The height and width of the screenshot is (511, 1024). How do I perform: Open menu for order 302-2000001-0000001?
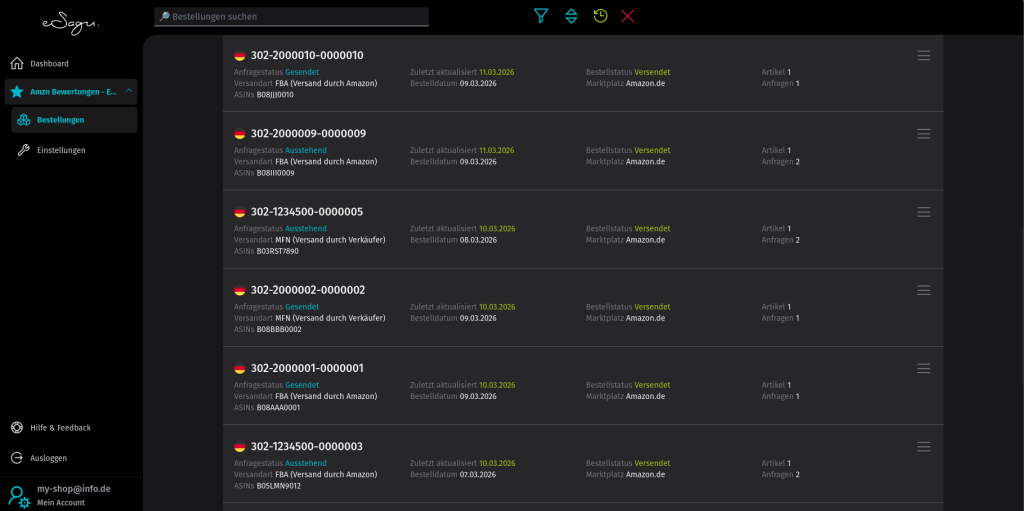tap(923, 368)
